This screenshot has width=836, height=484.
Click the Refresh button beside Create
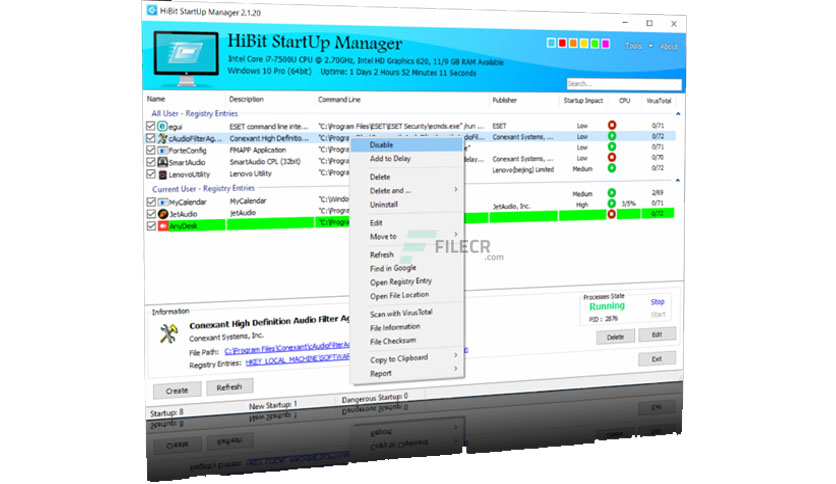229,387
